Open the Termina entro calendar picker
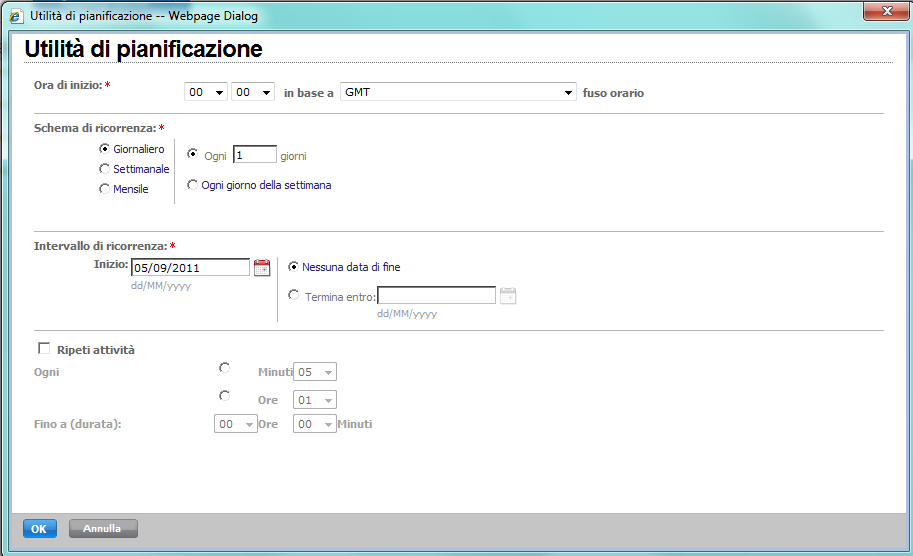 pyautogui.click(x=508, y=295)
